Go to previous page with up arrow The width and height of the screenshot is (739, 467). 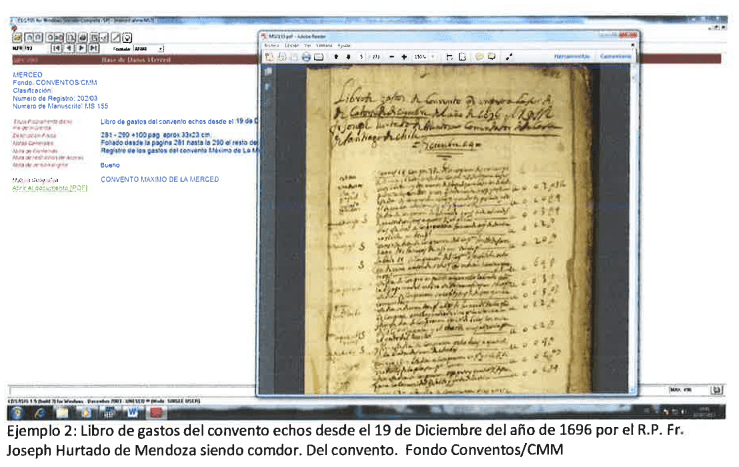(x=335, y=57)
